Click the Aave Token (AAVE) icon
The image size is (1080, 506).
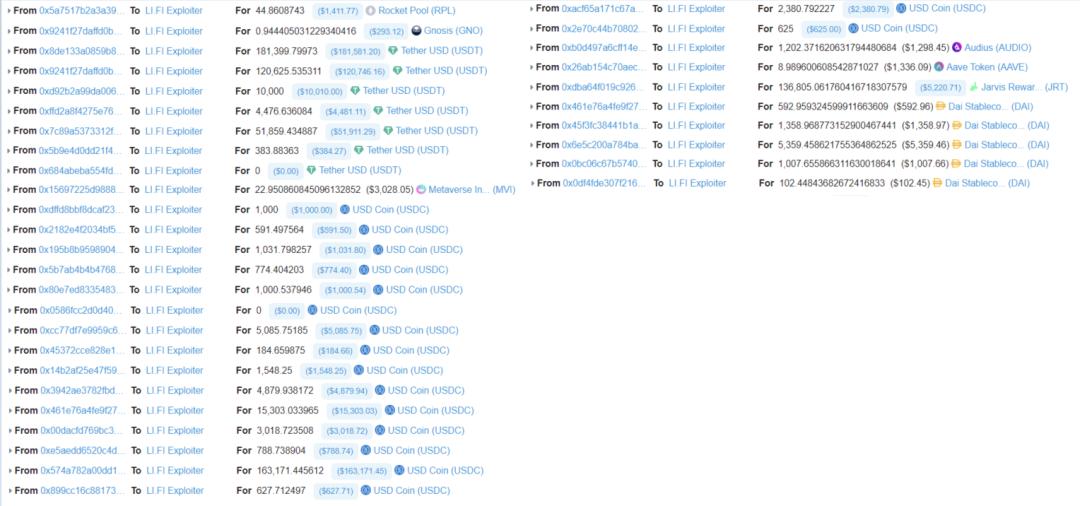[939, 67]
